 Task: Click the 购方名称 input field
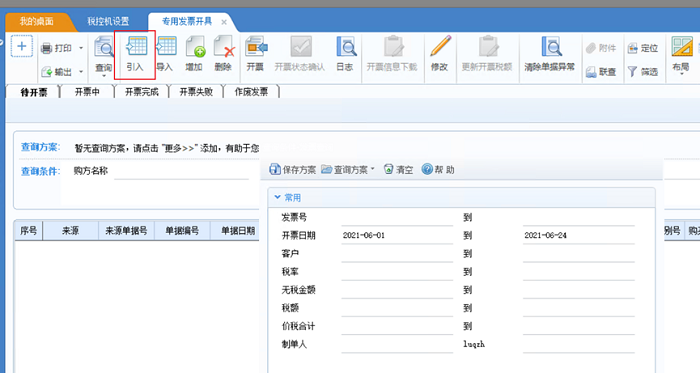(181, 171)
